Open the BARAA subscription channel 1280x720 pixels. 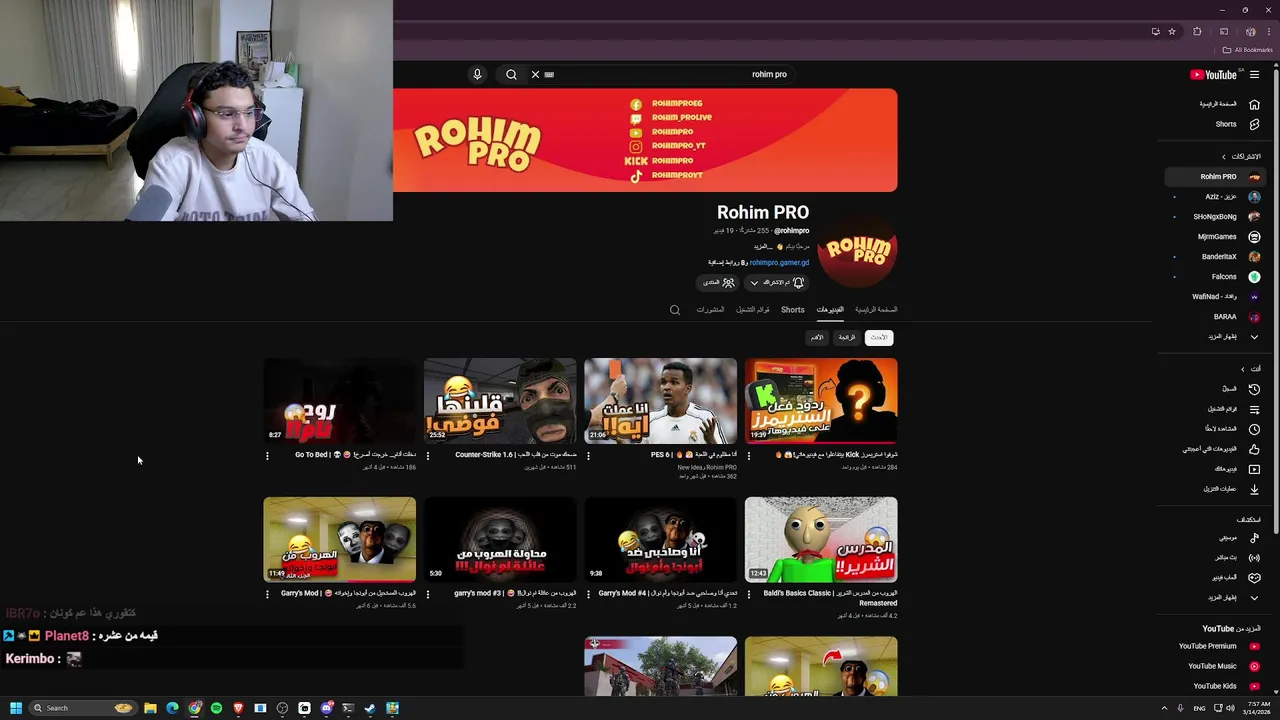click(1216, 316)
